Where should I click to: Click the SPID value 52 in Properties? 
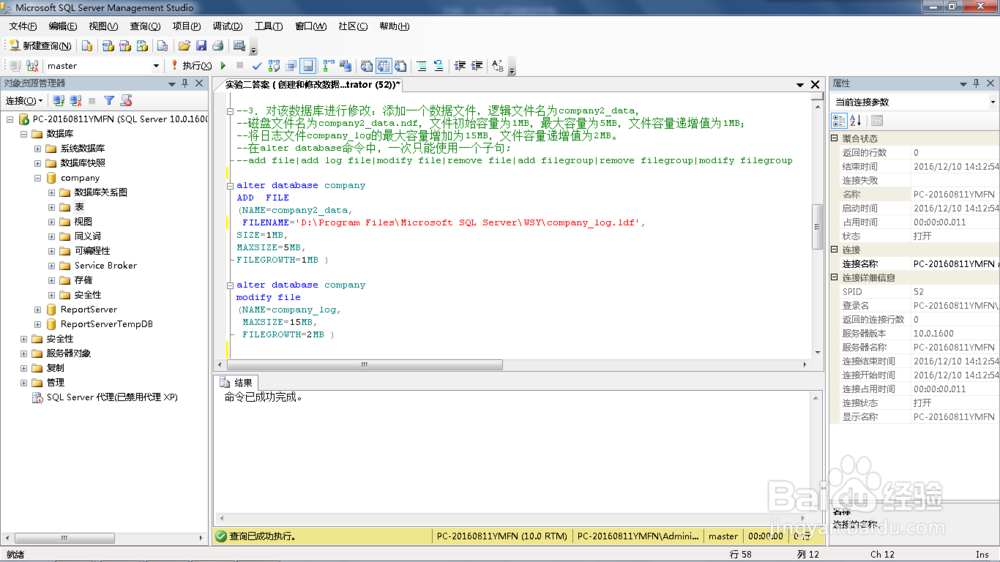pyautogui.click(x=918, y=292)
